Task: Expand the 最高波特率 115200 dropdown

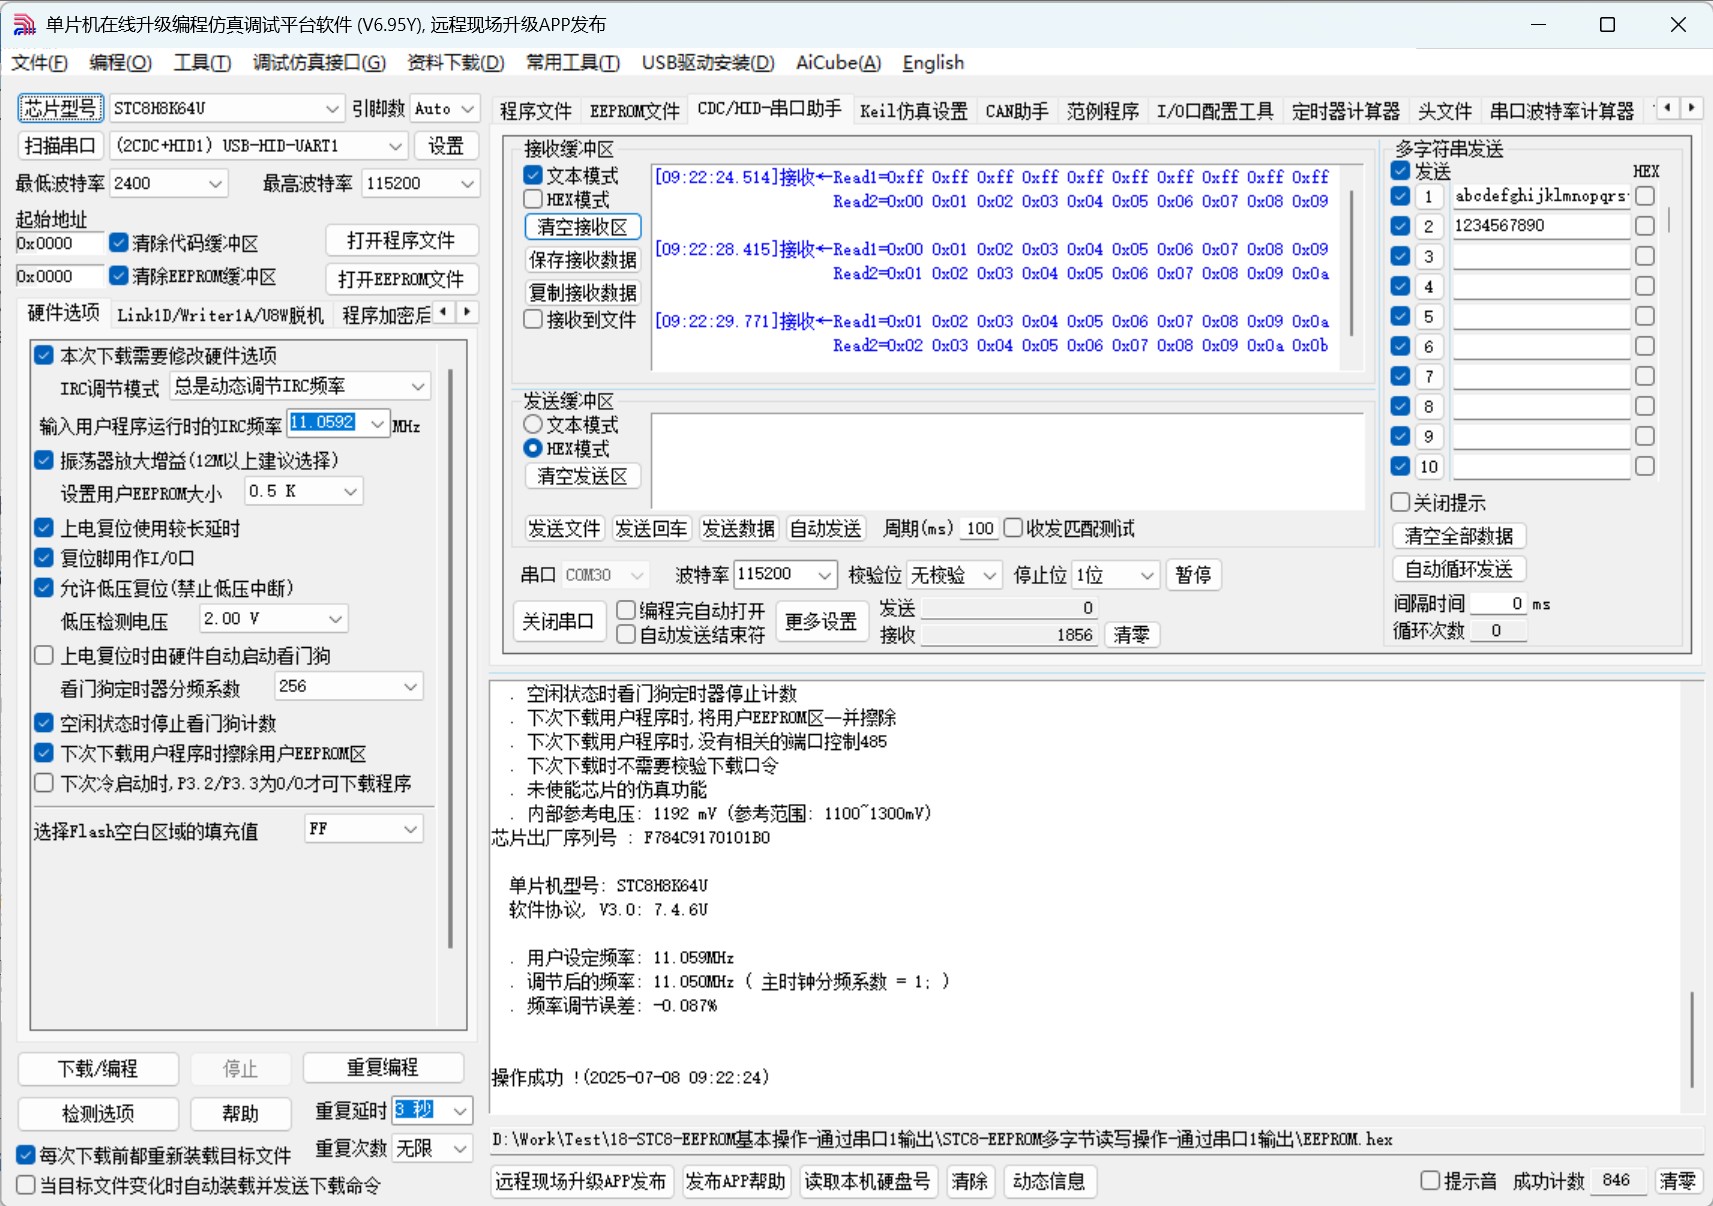Action: (x=467, y=184)
